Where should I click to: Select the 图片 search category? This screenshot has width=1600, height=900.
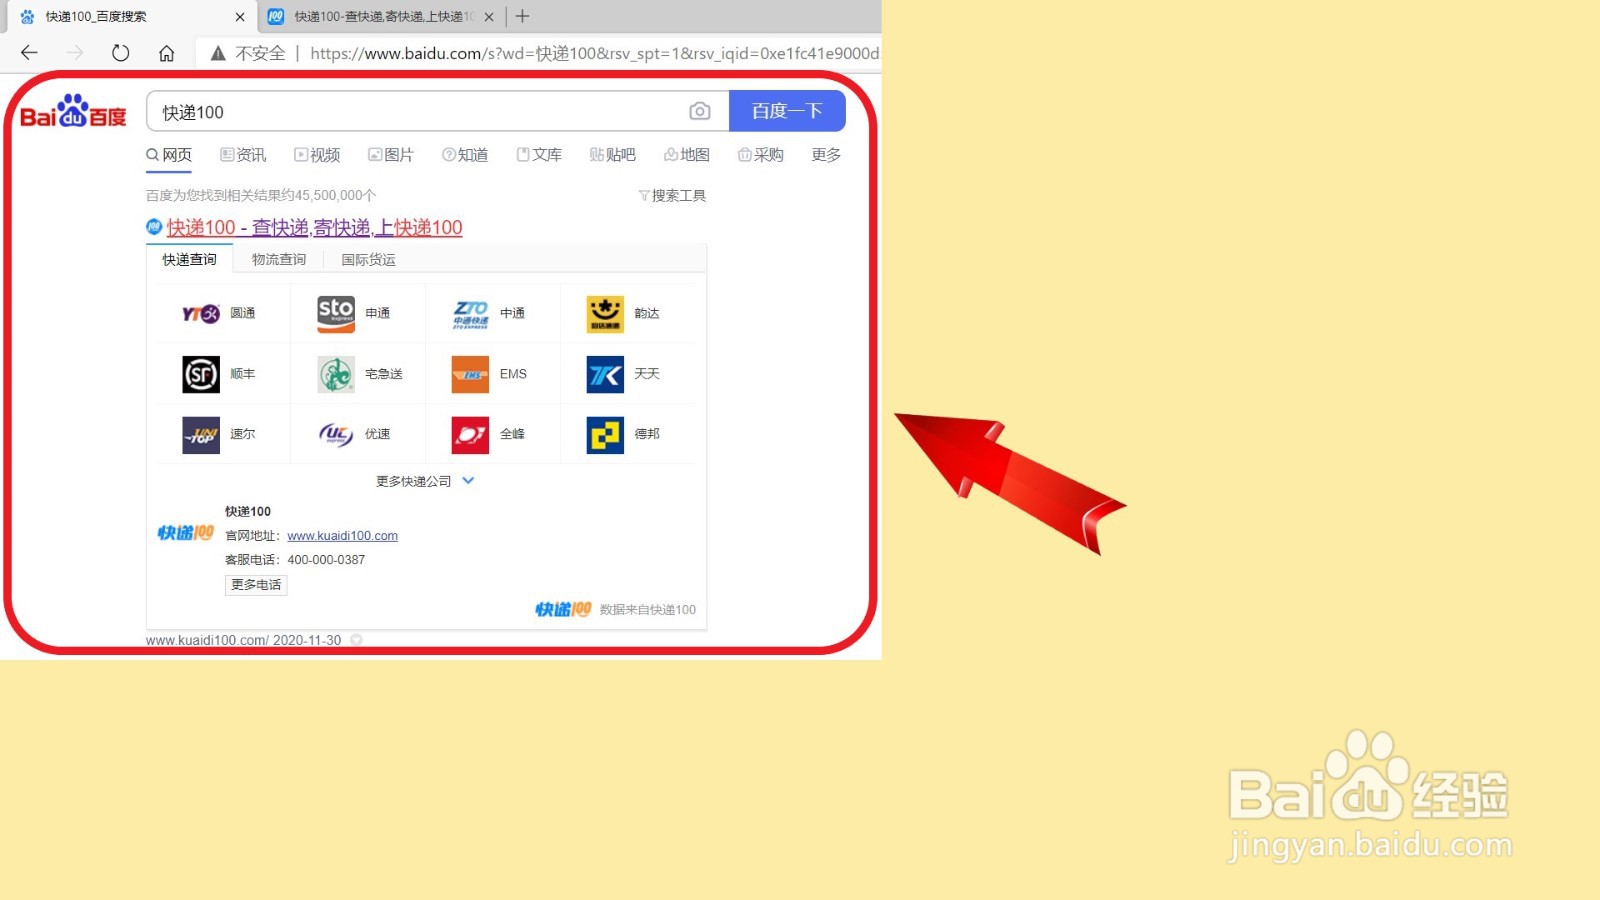click(x=391, y=155)
